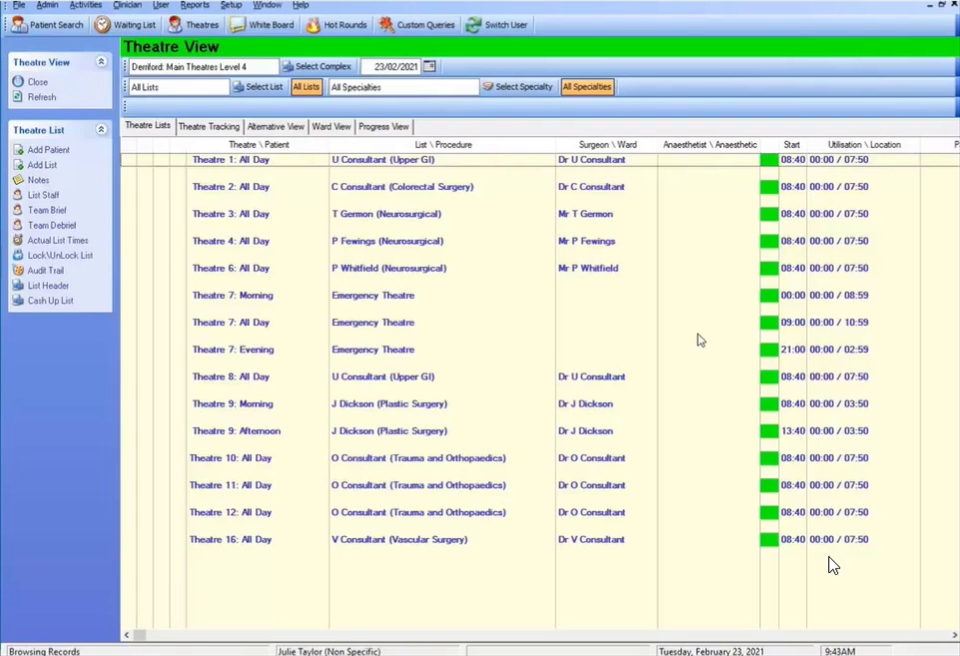Select the Theatre Lists tab
Image resolution: width=960 pixels, height=656 pixels.
(x=148, y=126)
